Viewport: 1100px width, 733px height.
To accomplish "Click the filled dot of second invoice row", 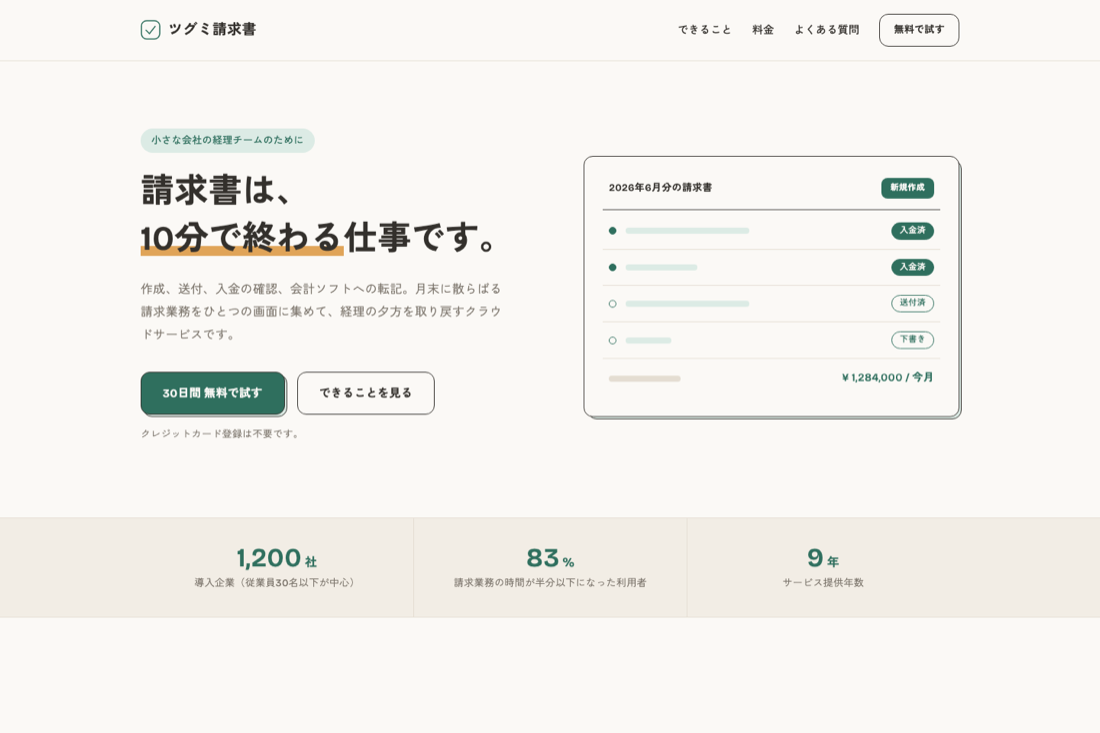I will (x=612, y=267).
